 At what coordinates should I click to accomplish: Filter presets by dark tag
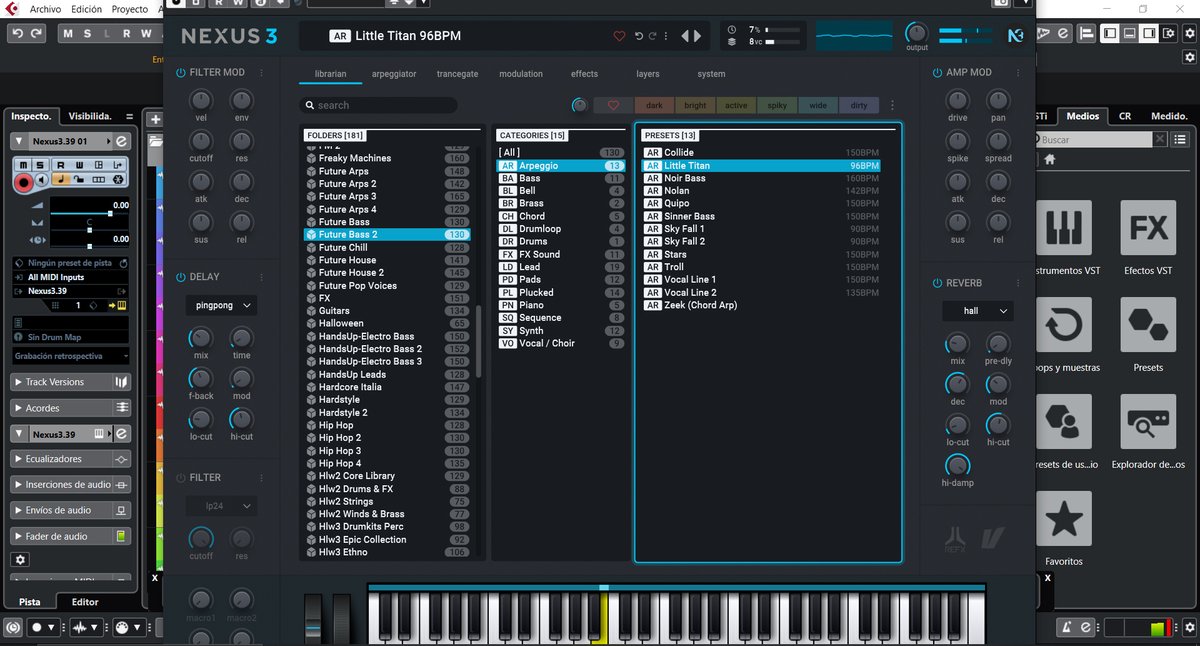point(654,105)
